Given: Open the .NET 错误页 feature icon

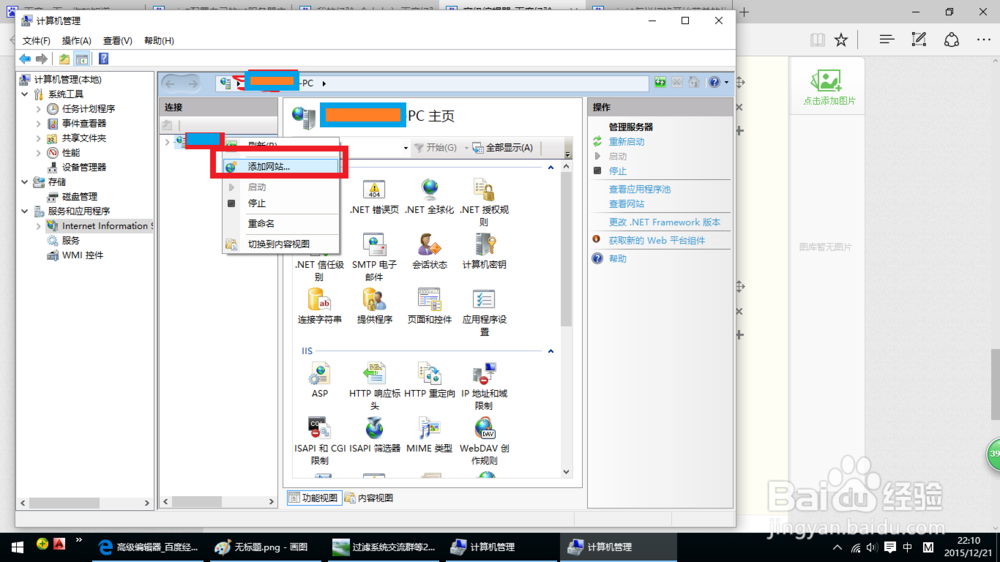Looking at the screenshot, I should coord(374,196).
